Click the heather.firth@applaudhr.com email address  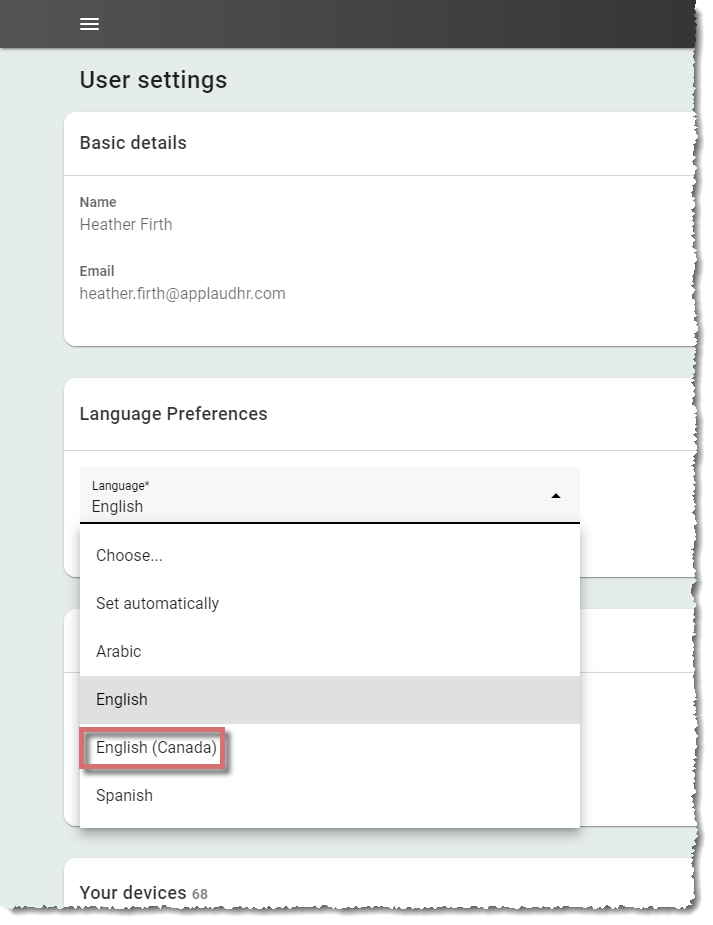click(x=182, y=293)
